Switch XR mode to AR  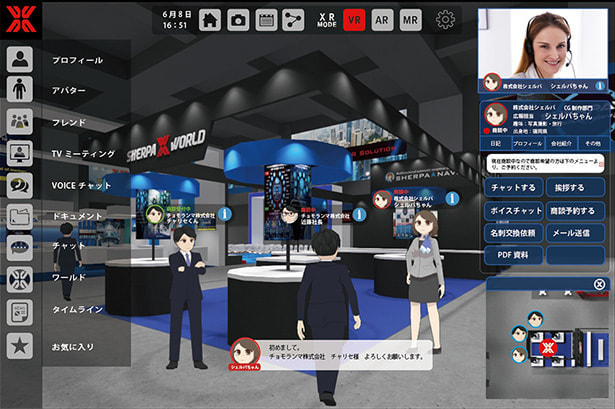382,19
